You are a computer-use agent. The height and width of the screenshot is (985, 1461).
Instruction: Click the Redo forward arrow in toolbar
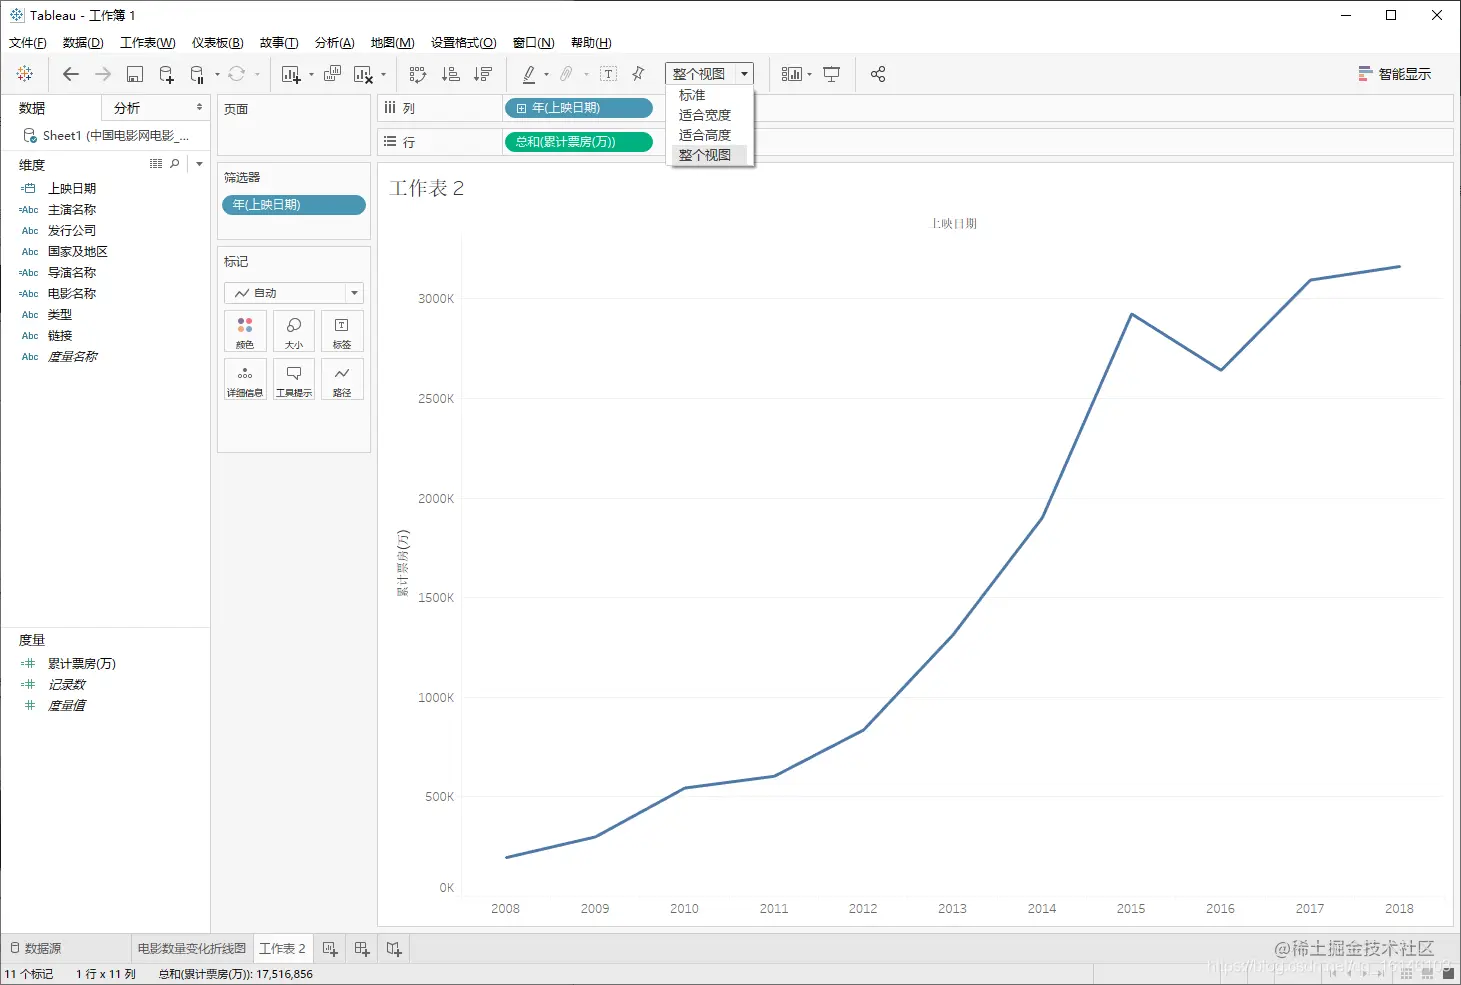[x=103, y=74]
